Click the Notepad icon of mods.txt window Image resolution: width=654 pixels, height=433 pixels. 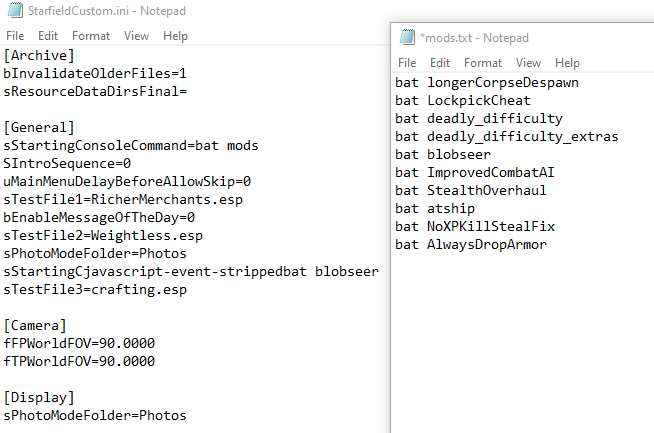tap(407, 37)
